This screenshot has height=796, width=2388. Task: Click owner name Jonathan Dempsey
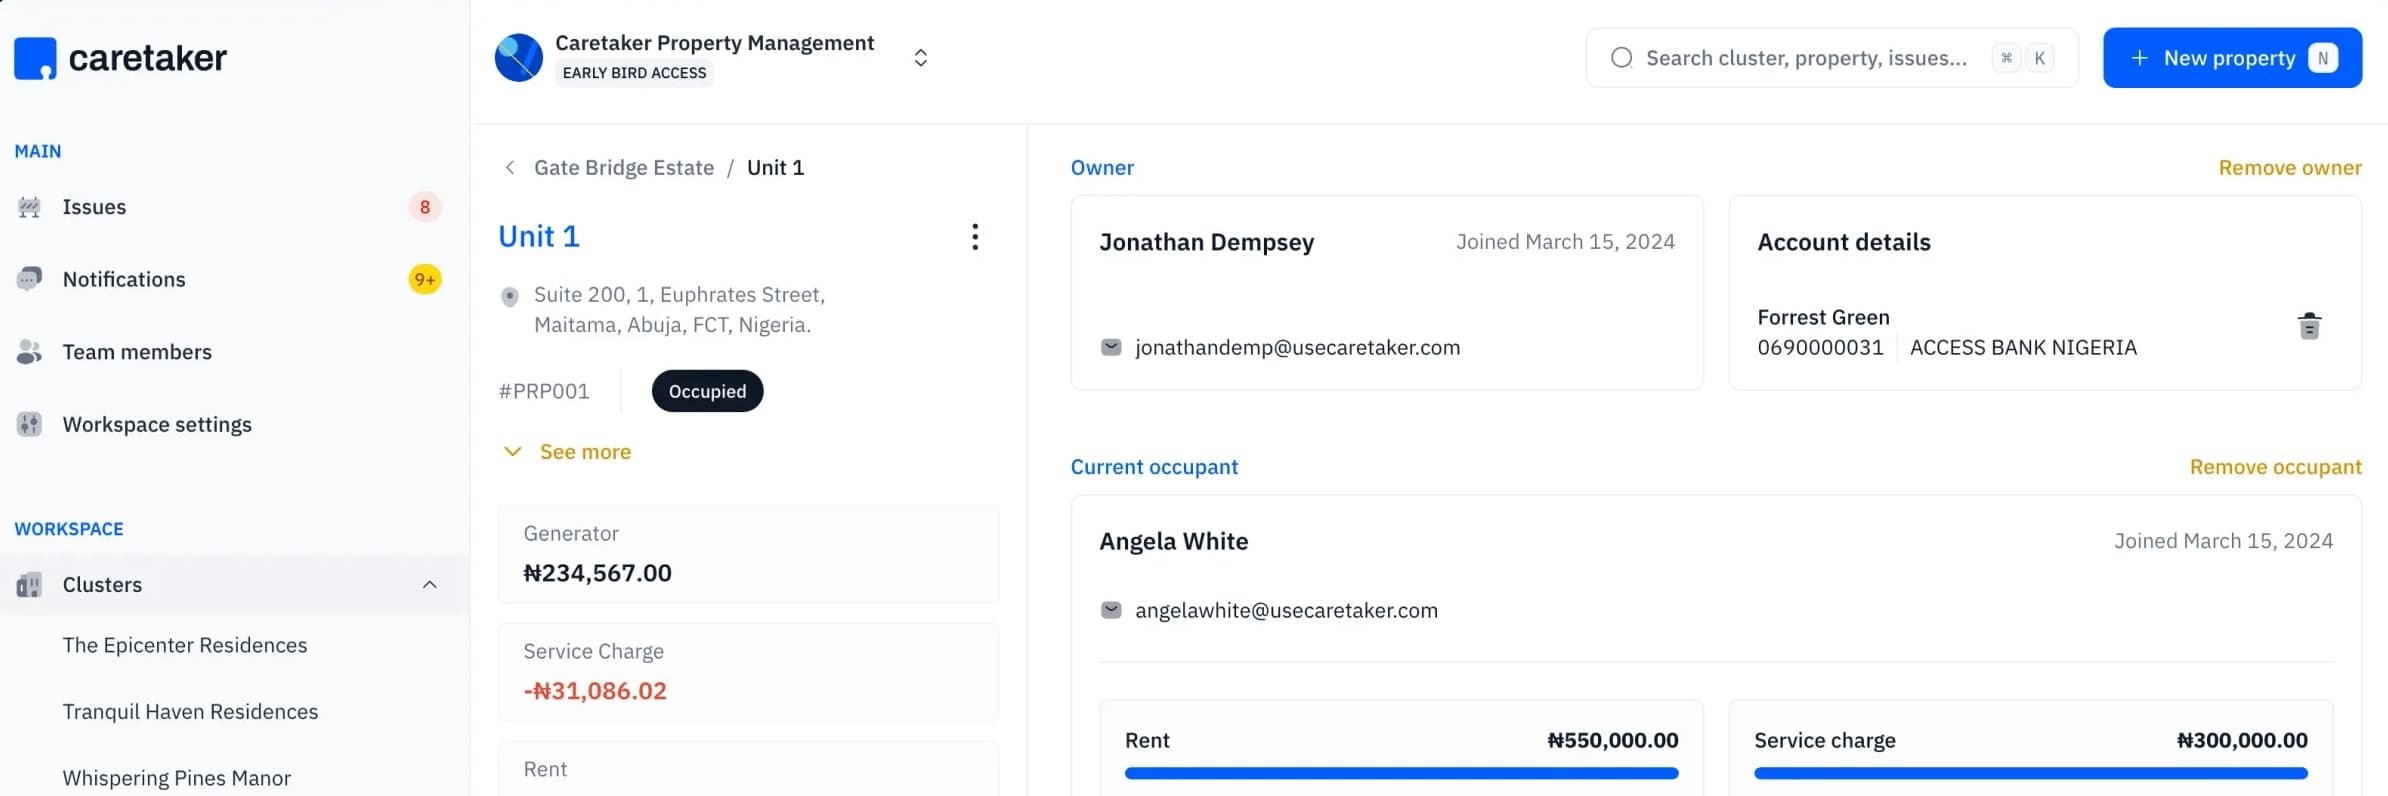[x=1206, y=242]
